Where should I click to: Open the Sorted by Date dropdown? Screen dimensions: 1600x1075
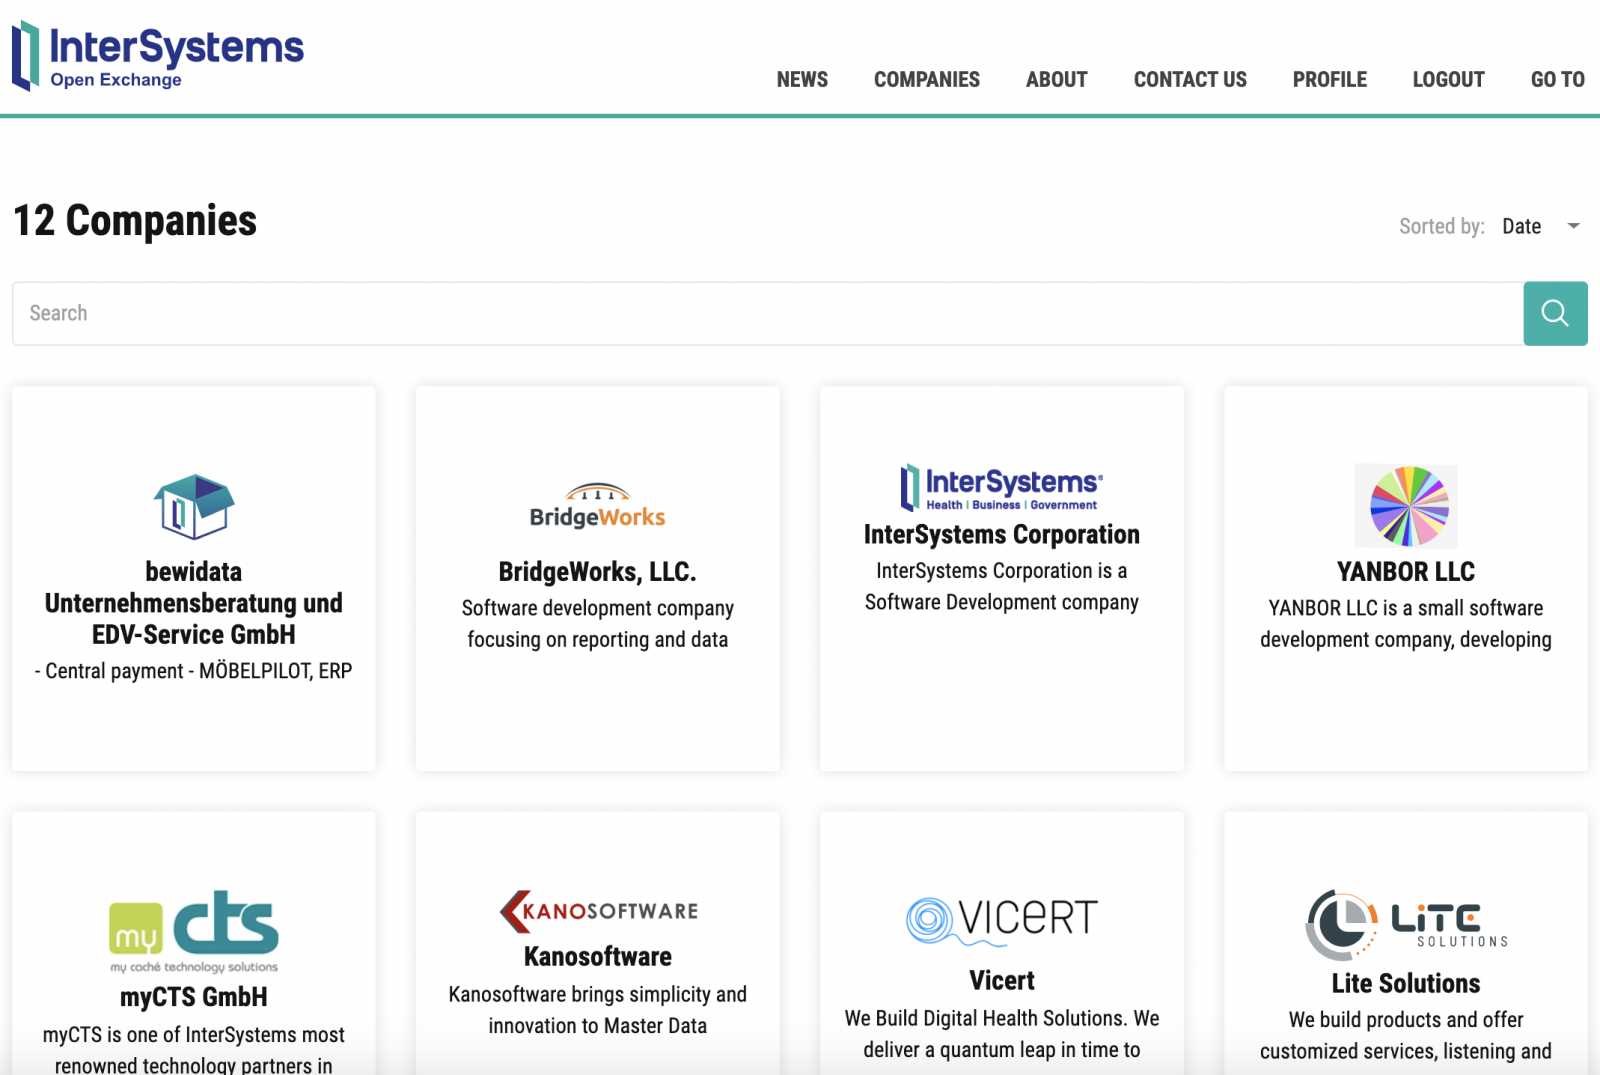[x=1540, y=226]
